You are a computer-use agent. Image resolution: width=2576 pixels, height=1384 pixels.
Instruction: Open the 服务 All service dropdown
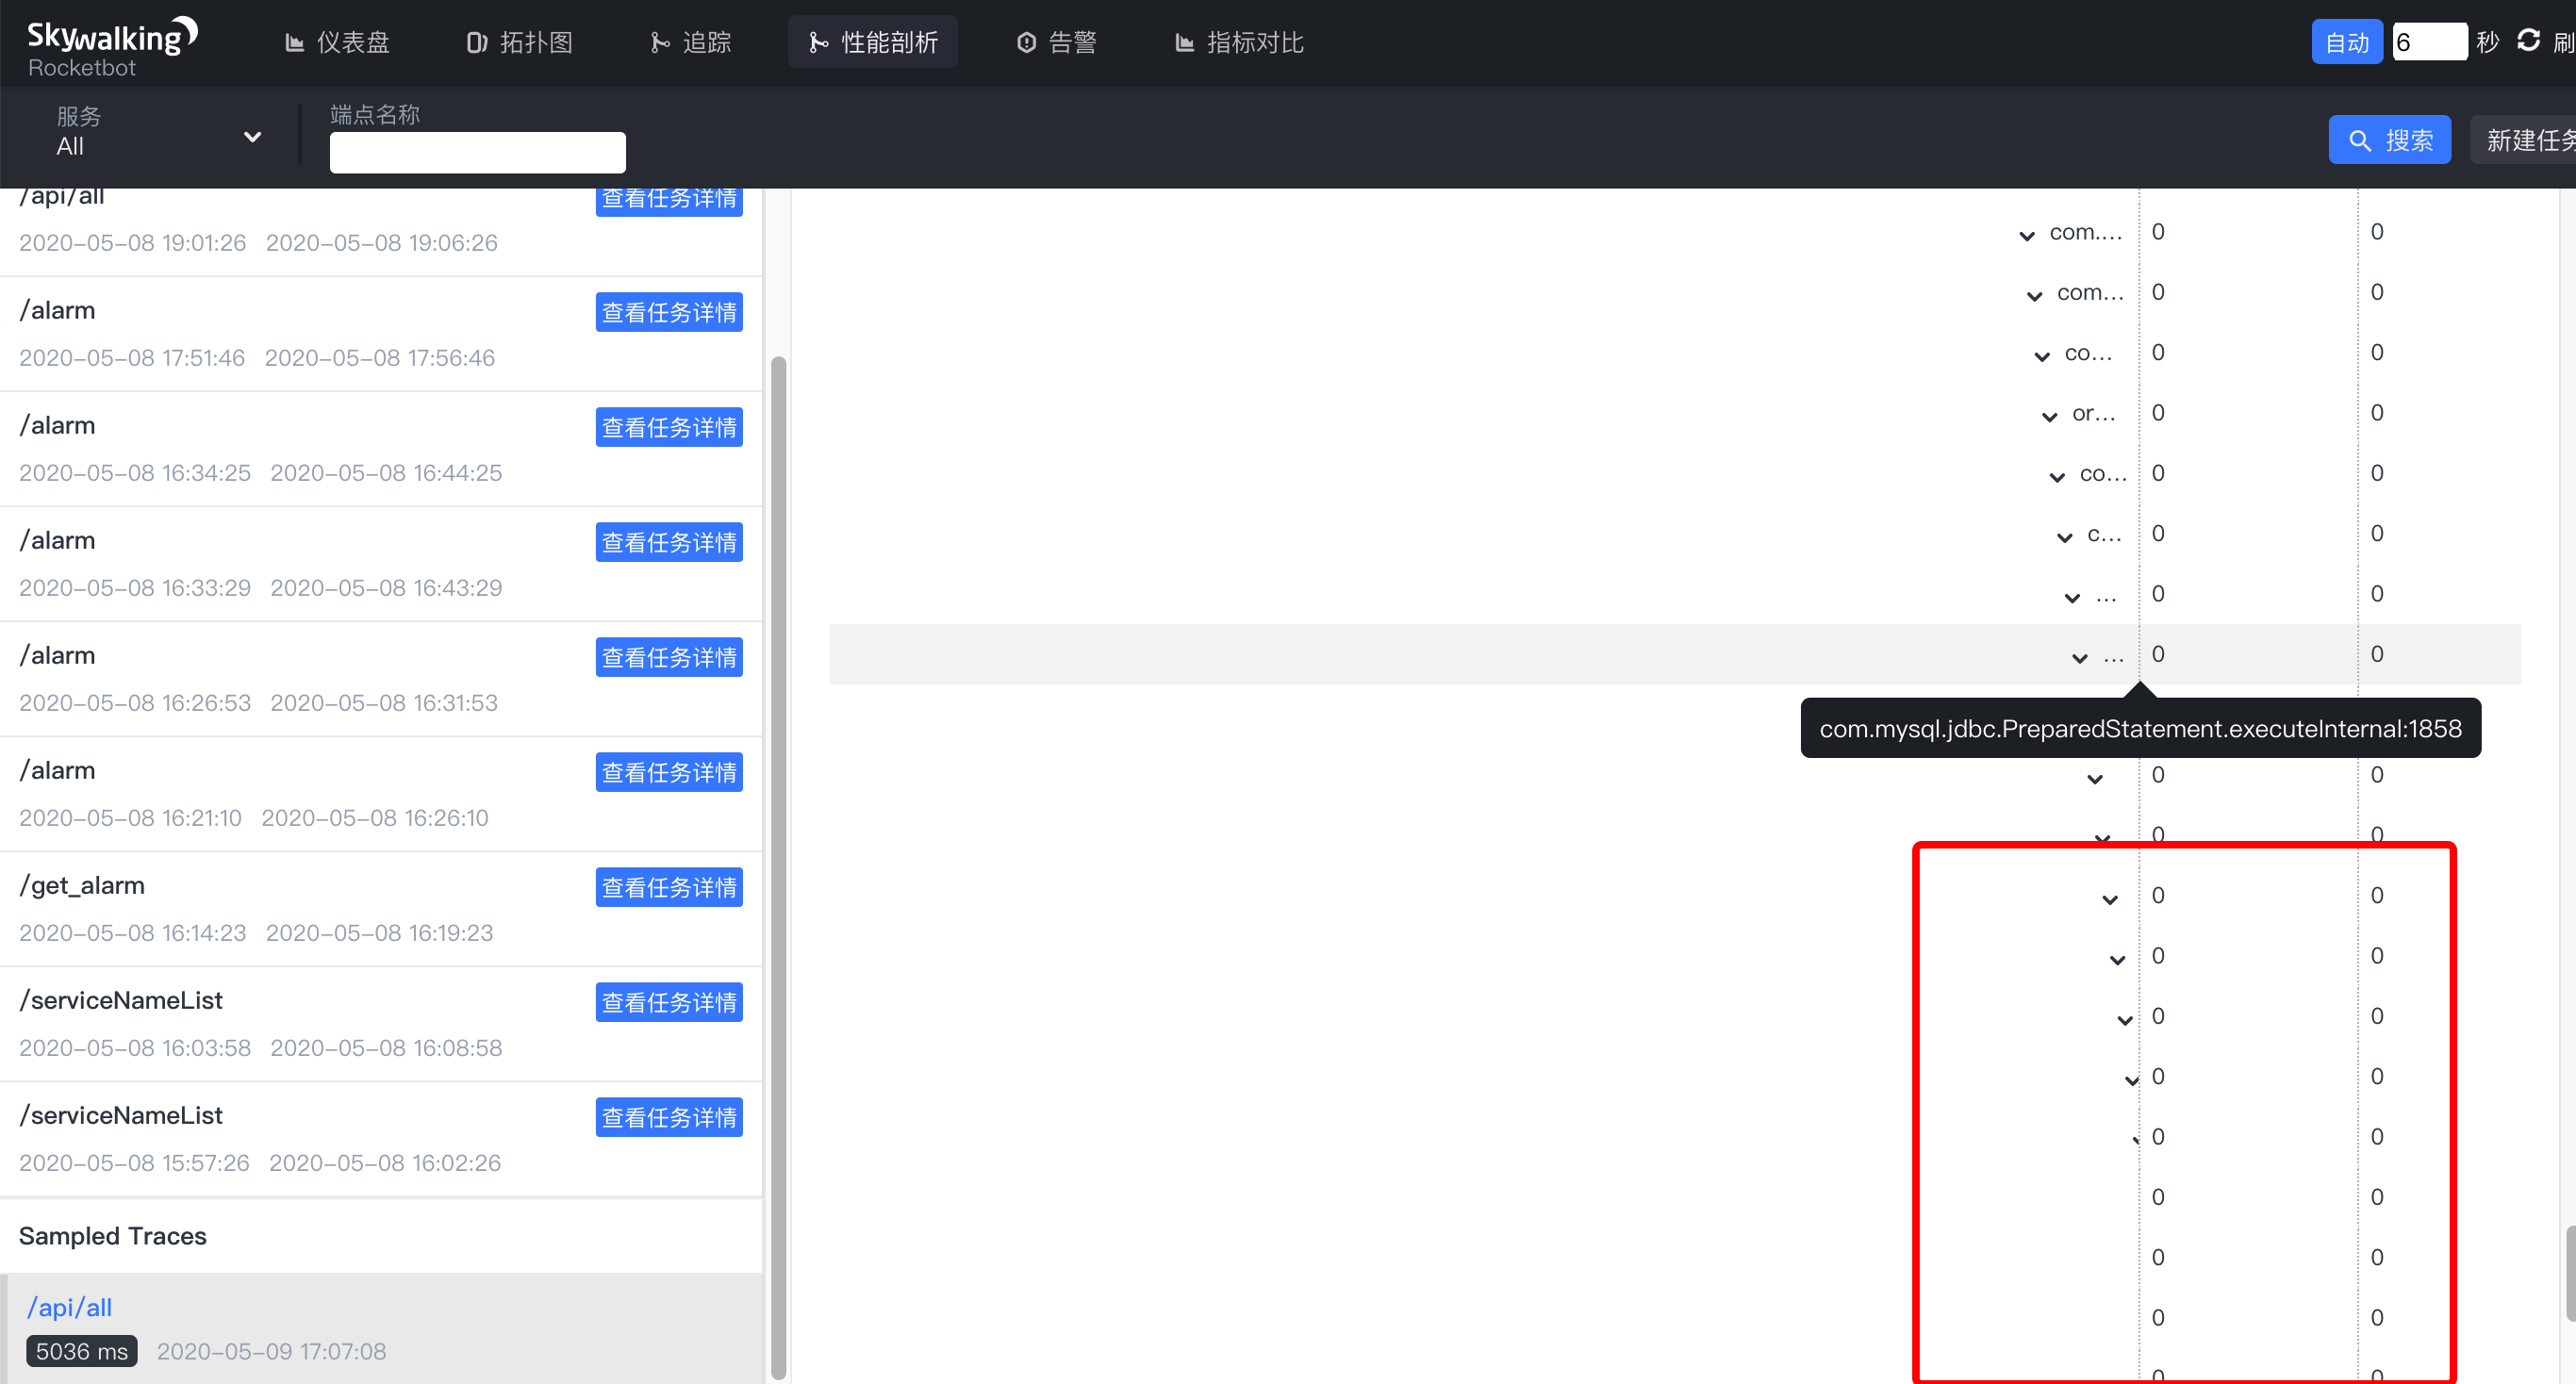(160, 133)
